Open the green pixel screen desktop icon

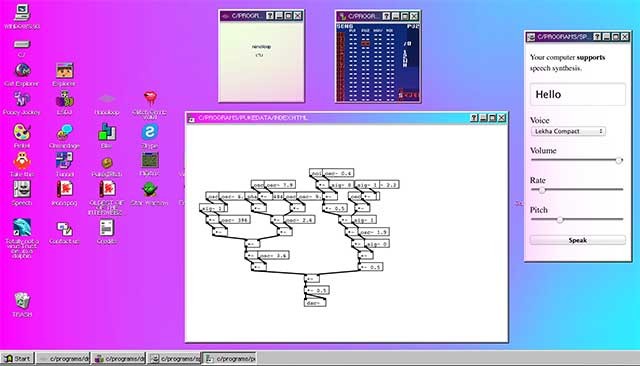click(150, 160)
